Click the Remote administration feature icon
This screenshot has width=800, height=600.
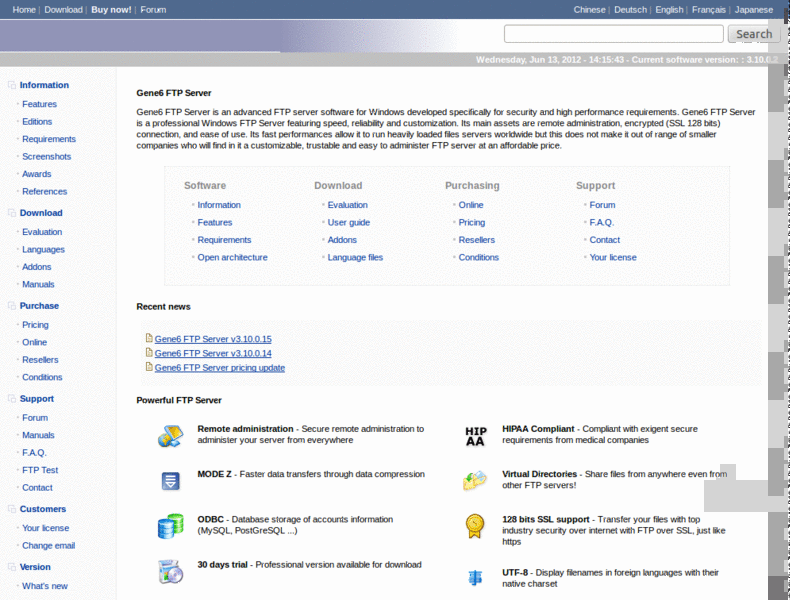coord(170,436)
